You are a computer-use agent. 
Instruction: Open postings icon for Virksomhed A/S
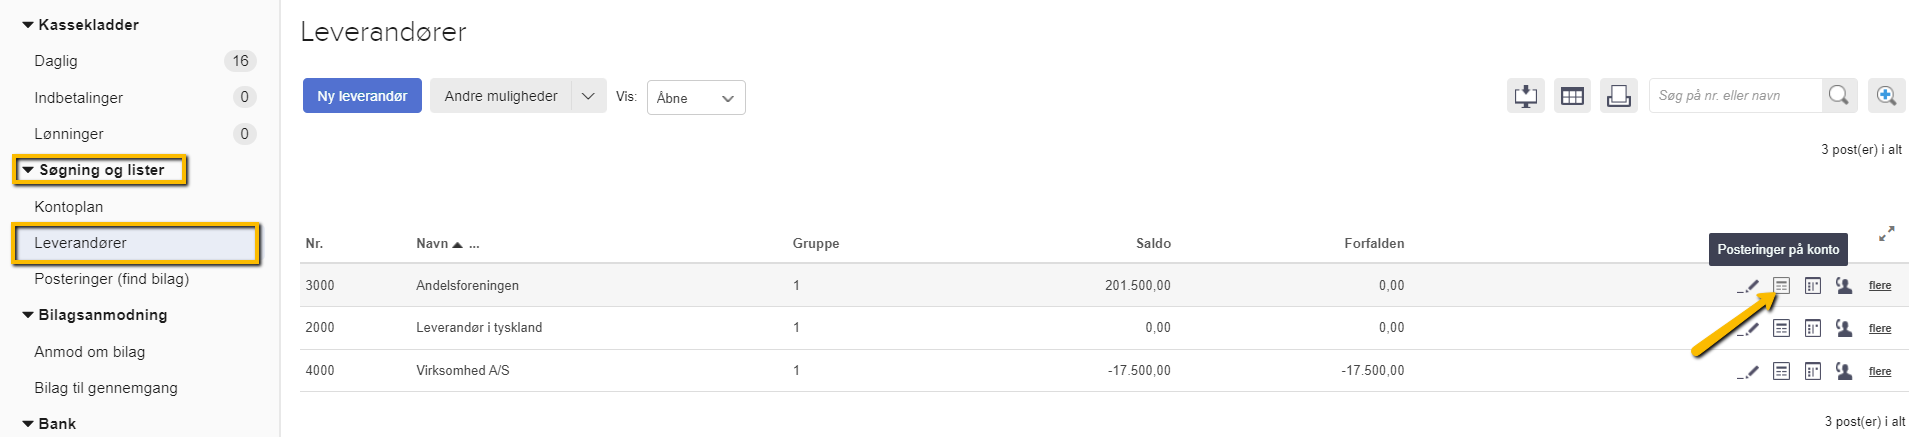pyautogui.click(x=1781, y=371)
